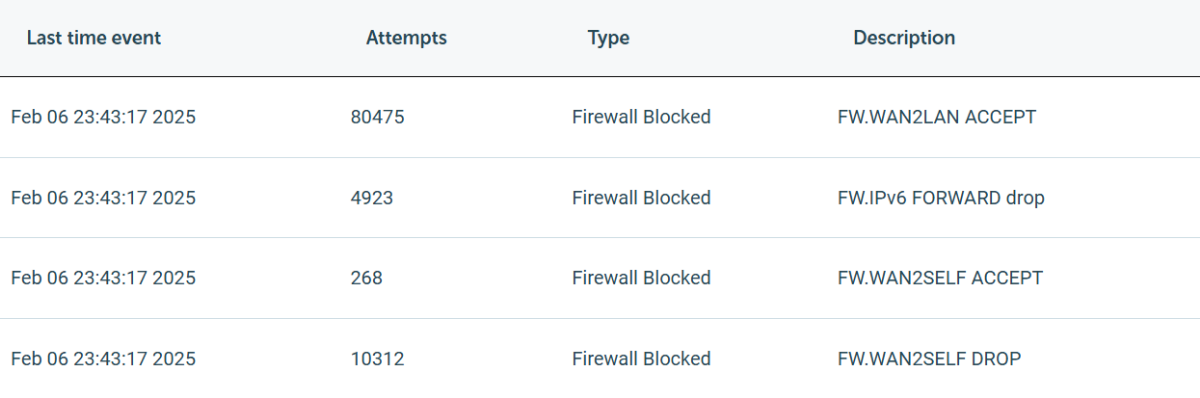Select the FW.WAN2SELF ACCEPT description
Viewport: 1200px width, 398px height.
(x=939, y=278)
